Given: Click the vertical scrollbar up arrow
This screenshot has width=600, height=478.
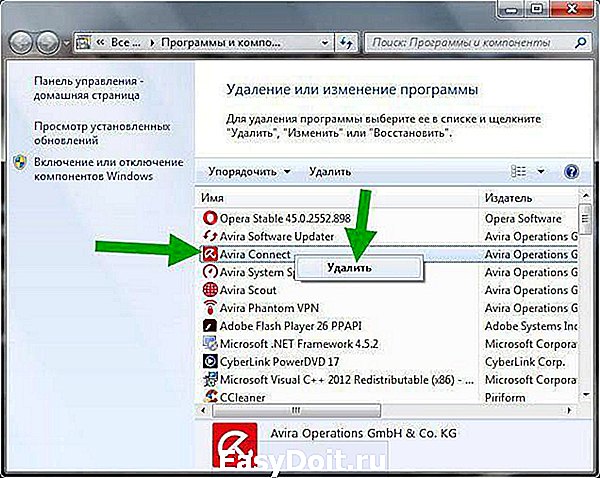Looking at the screenshot, I should tap(585, 196).
